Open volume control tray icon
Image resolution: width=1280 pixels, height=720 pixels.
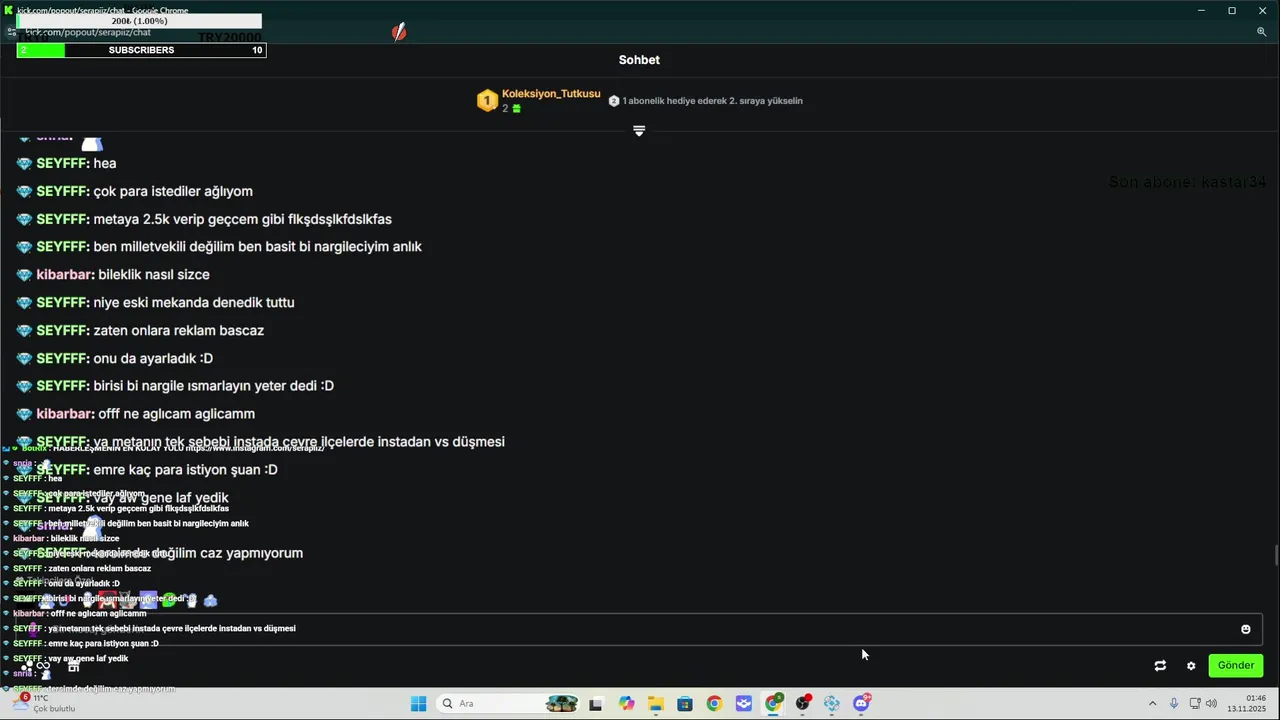coord(1212,704)
